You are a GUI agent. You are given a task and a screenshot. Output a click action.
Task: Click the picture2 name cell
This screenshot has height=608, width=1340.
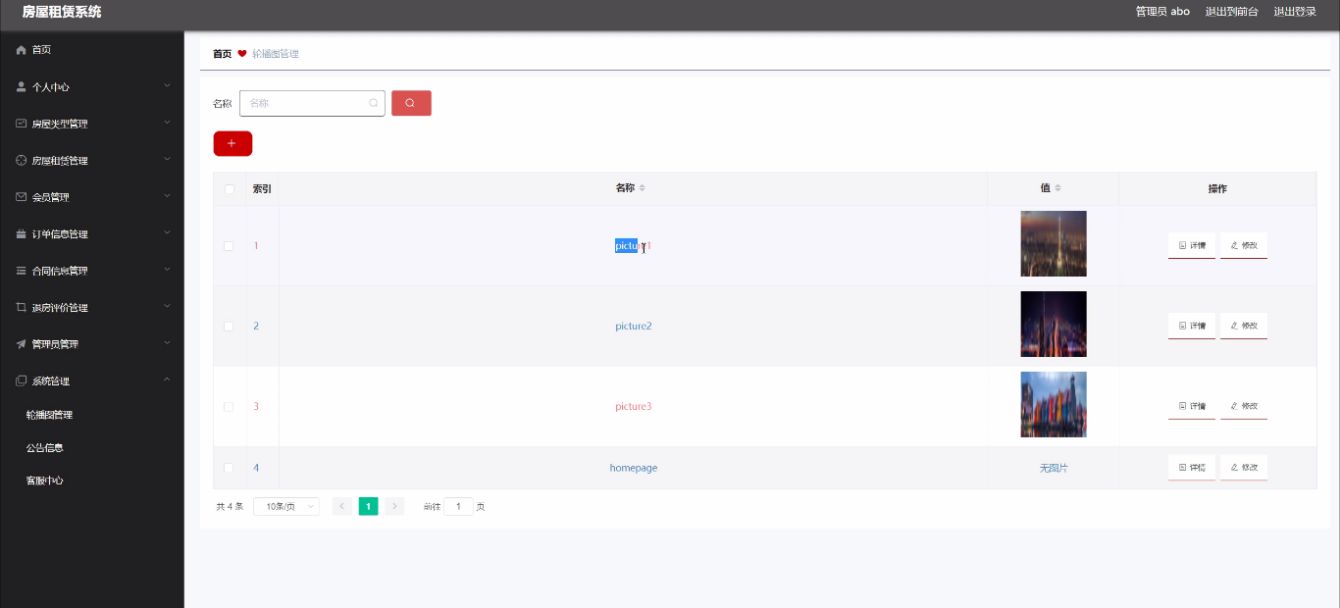tap(633, 326)
